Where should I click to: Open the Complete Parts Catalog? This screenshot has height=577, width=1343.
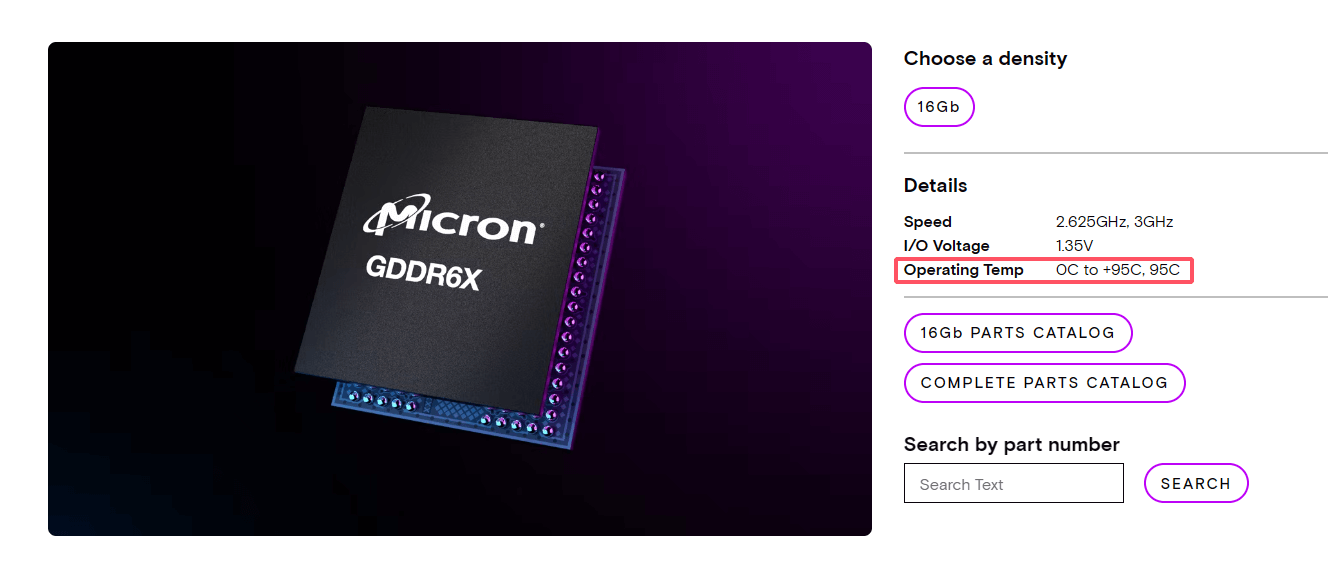tap(1044, 383)
